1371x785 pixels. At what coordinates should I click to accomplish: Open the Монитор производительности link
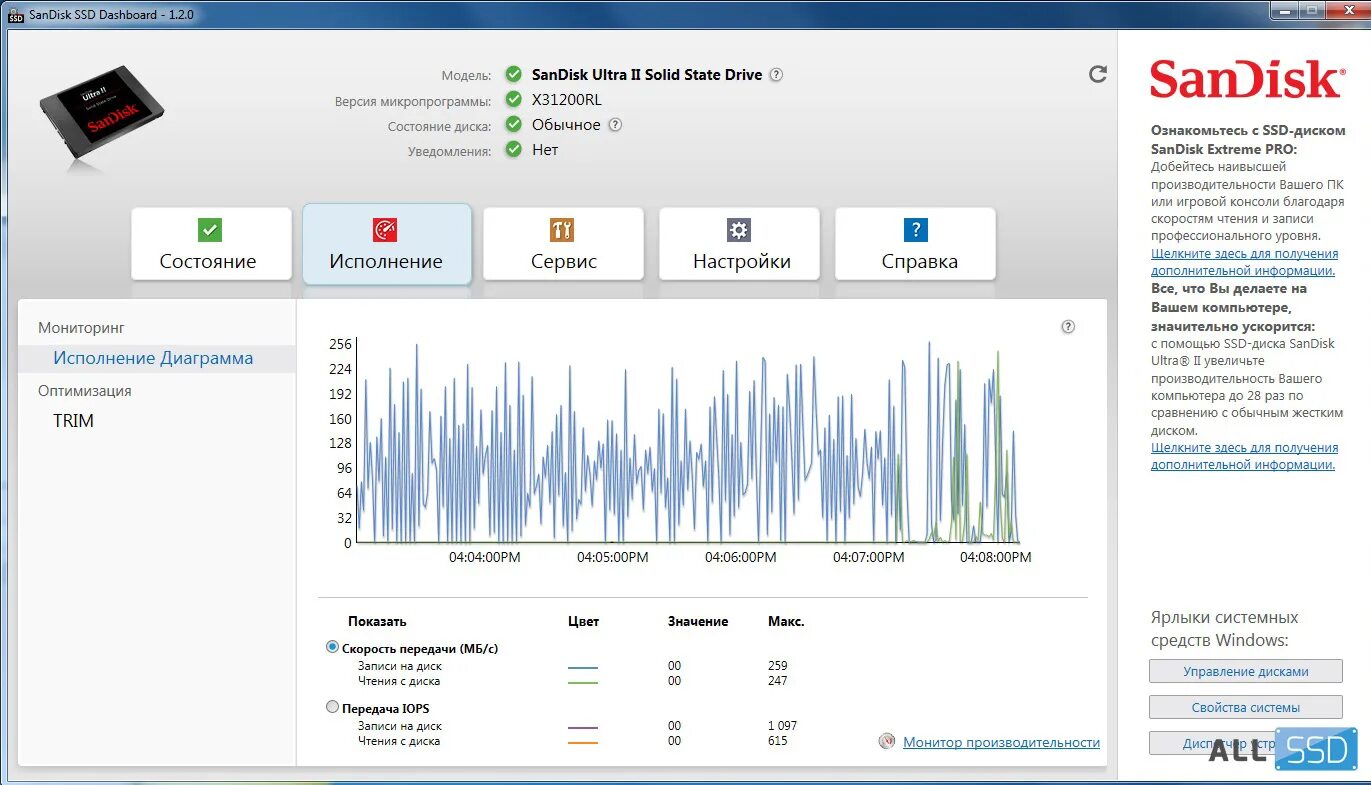1001,742
